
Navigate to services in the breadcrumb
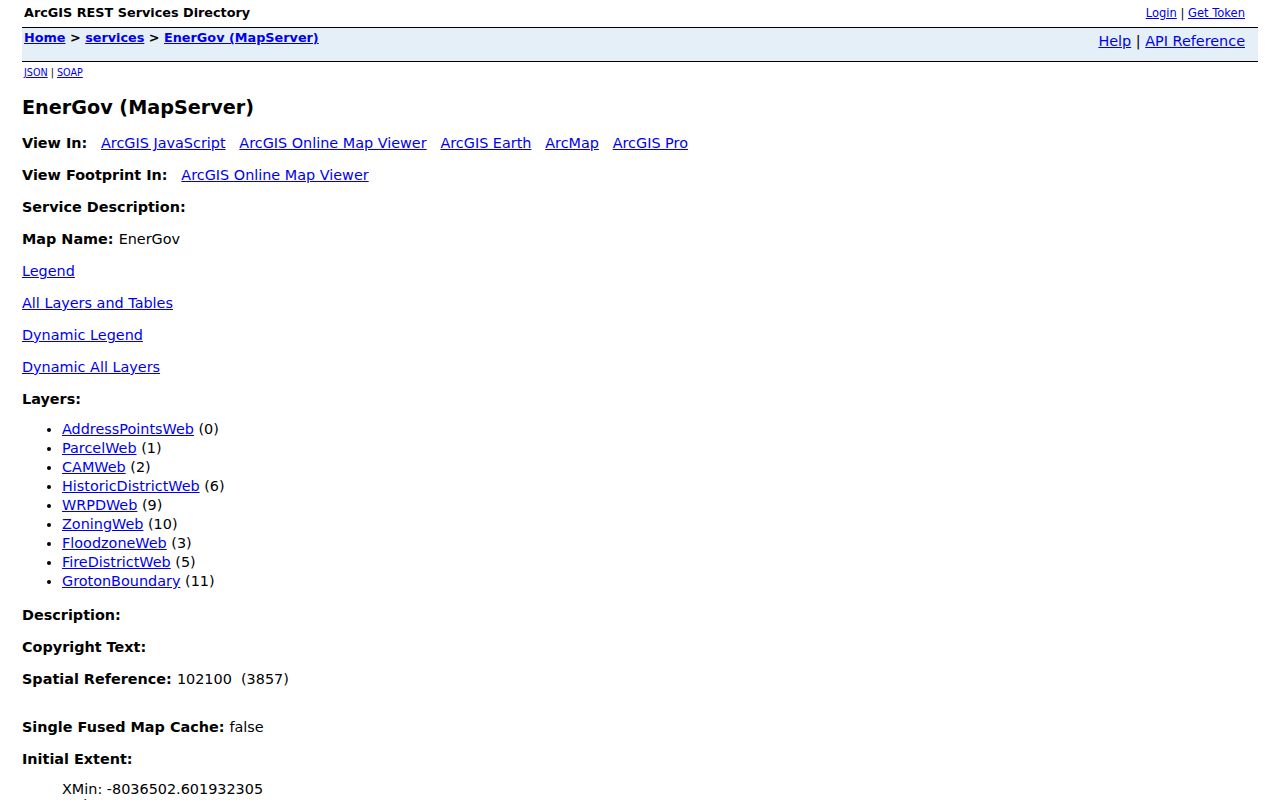115,38
